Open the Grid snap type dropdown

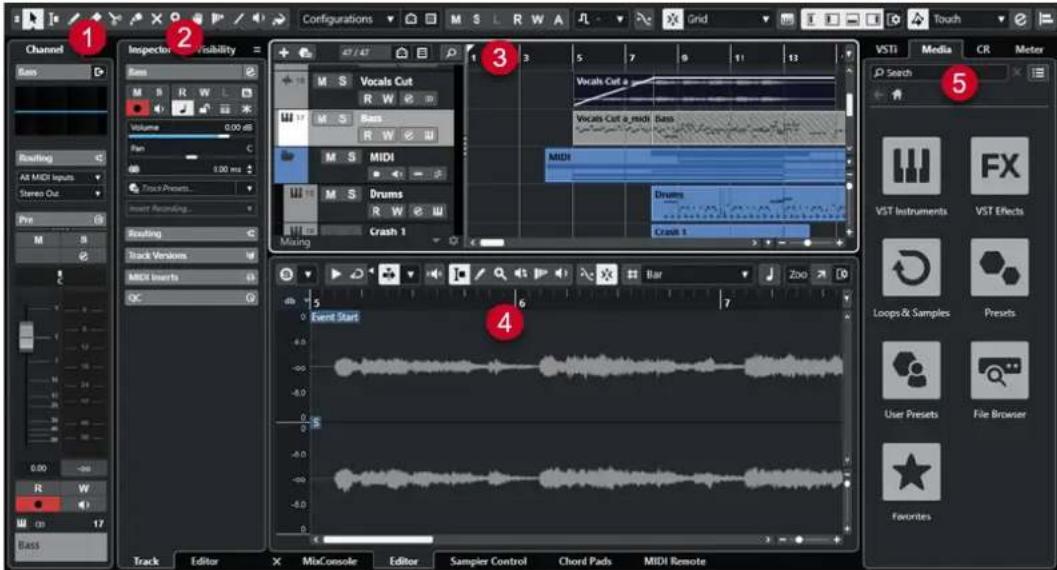[x=728, y=20]
